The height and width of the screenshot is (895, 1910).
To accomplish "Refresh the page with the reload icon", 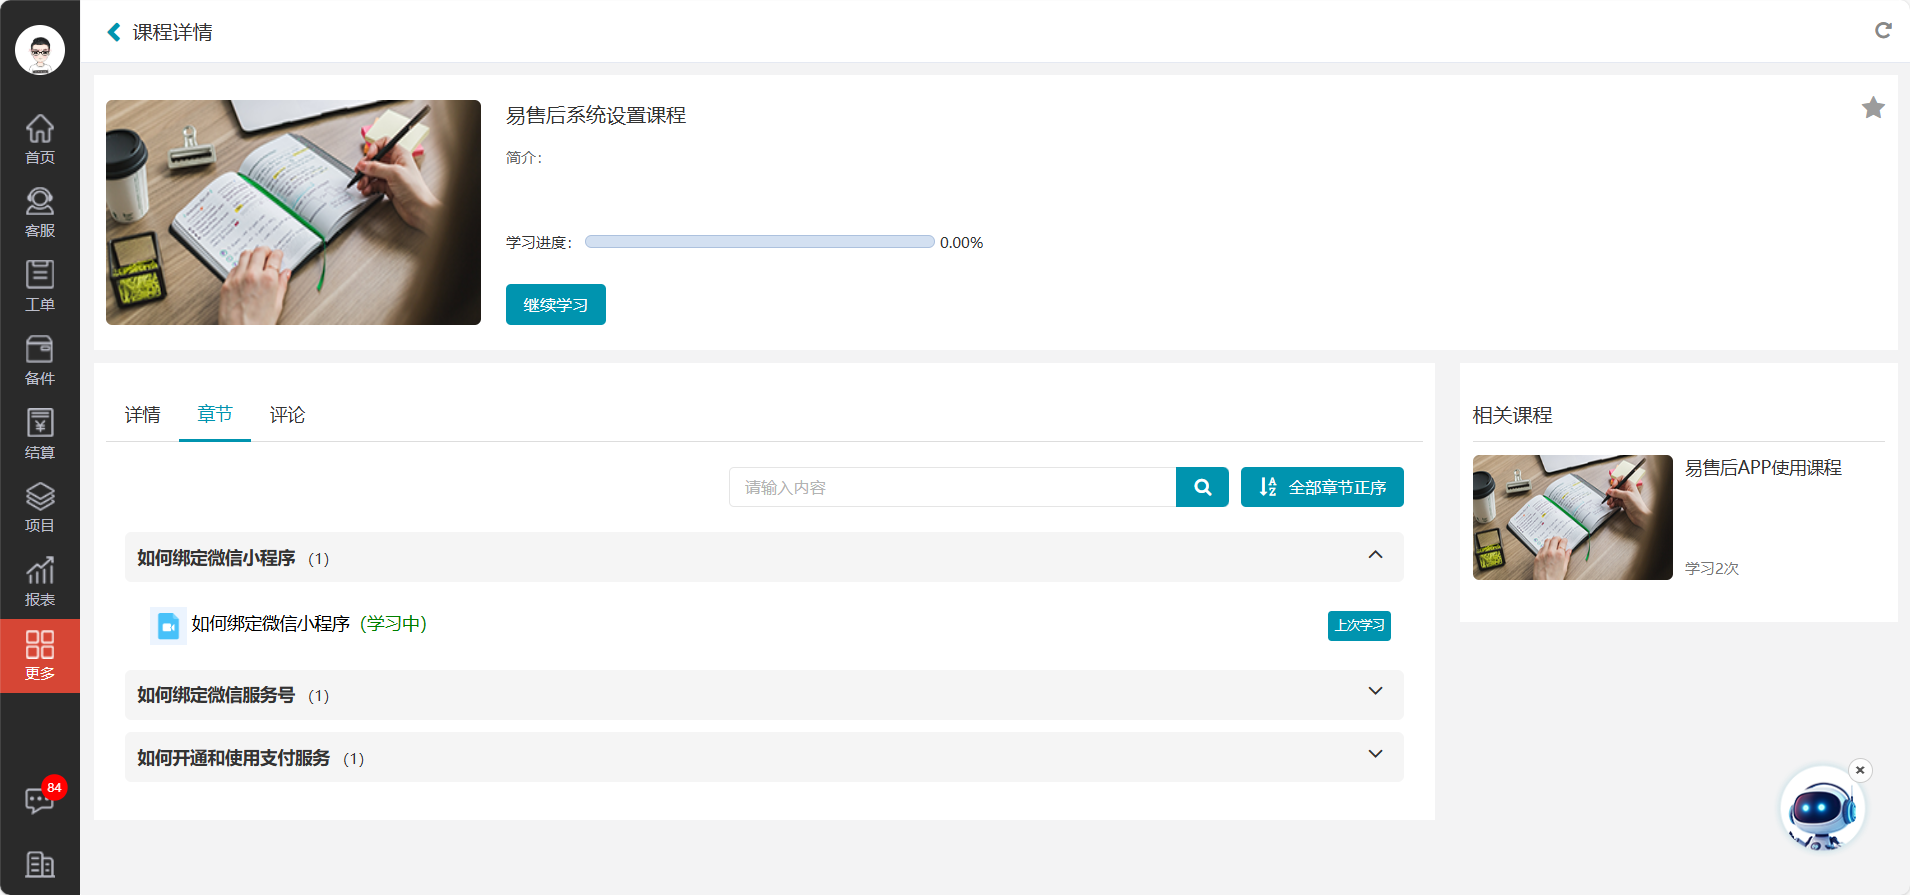I will click(1883, 31).
